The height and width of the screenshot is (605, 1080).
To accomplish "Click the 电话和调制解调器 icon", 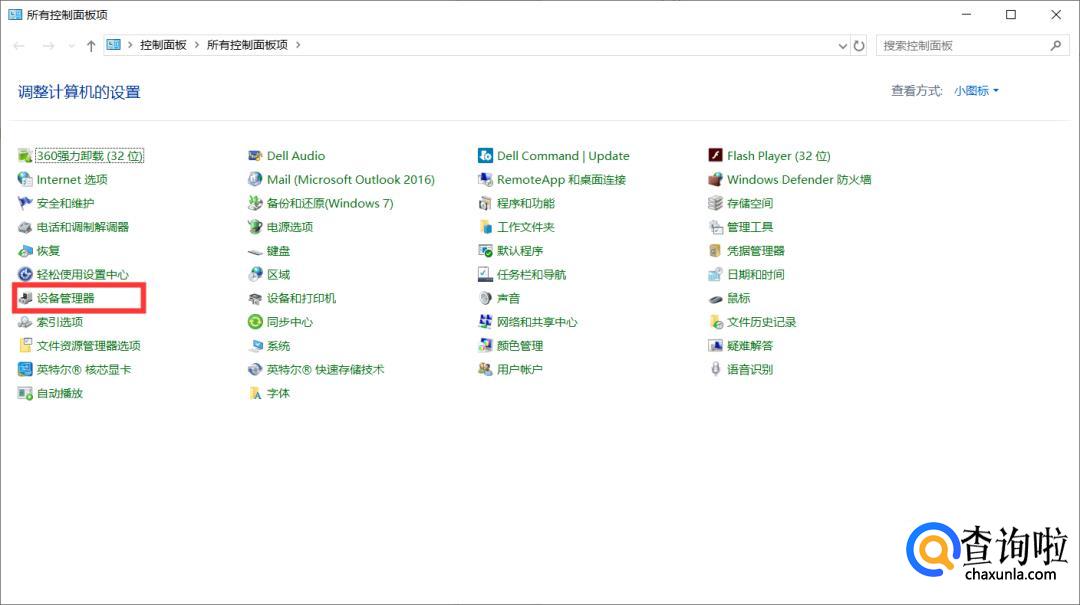I will tap(25, 227).
